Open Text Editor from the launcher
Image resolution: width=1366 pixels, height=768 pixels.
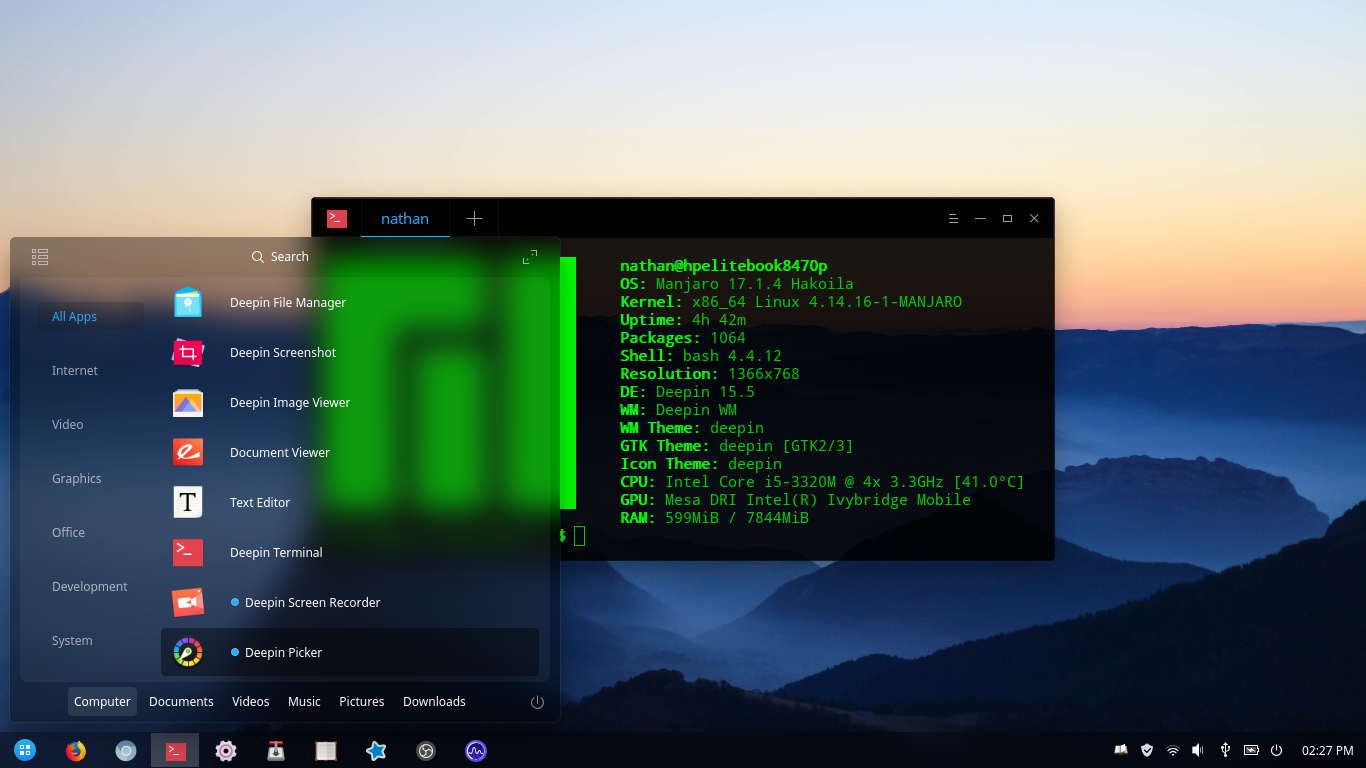click(x=350, y=502)
